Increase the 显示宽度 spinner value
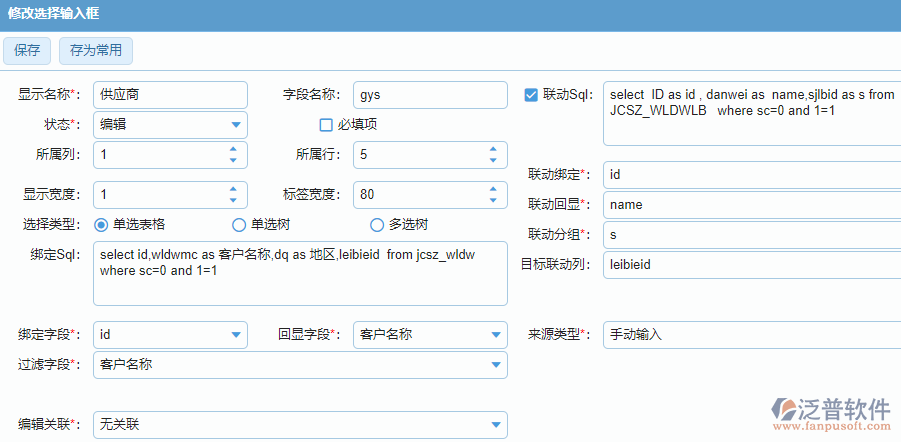 pyautogui.click(x=233, y=189)
